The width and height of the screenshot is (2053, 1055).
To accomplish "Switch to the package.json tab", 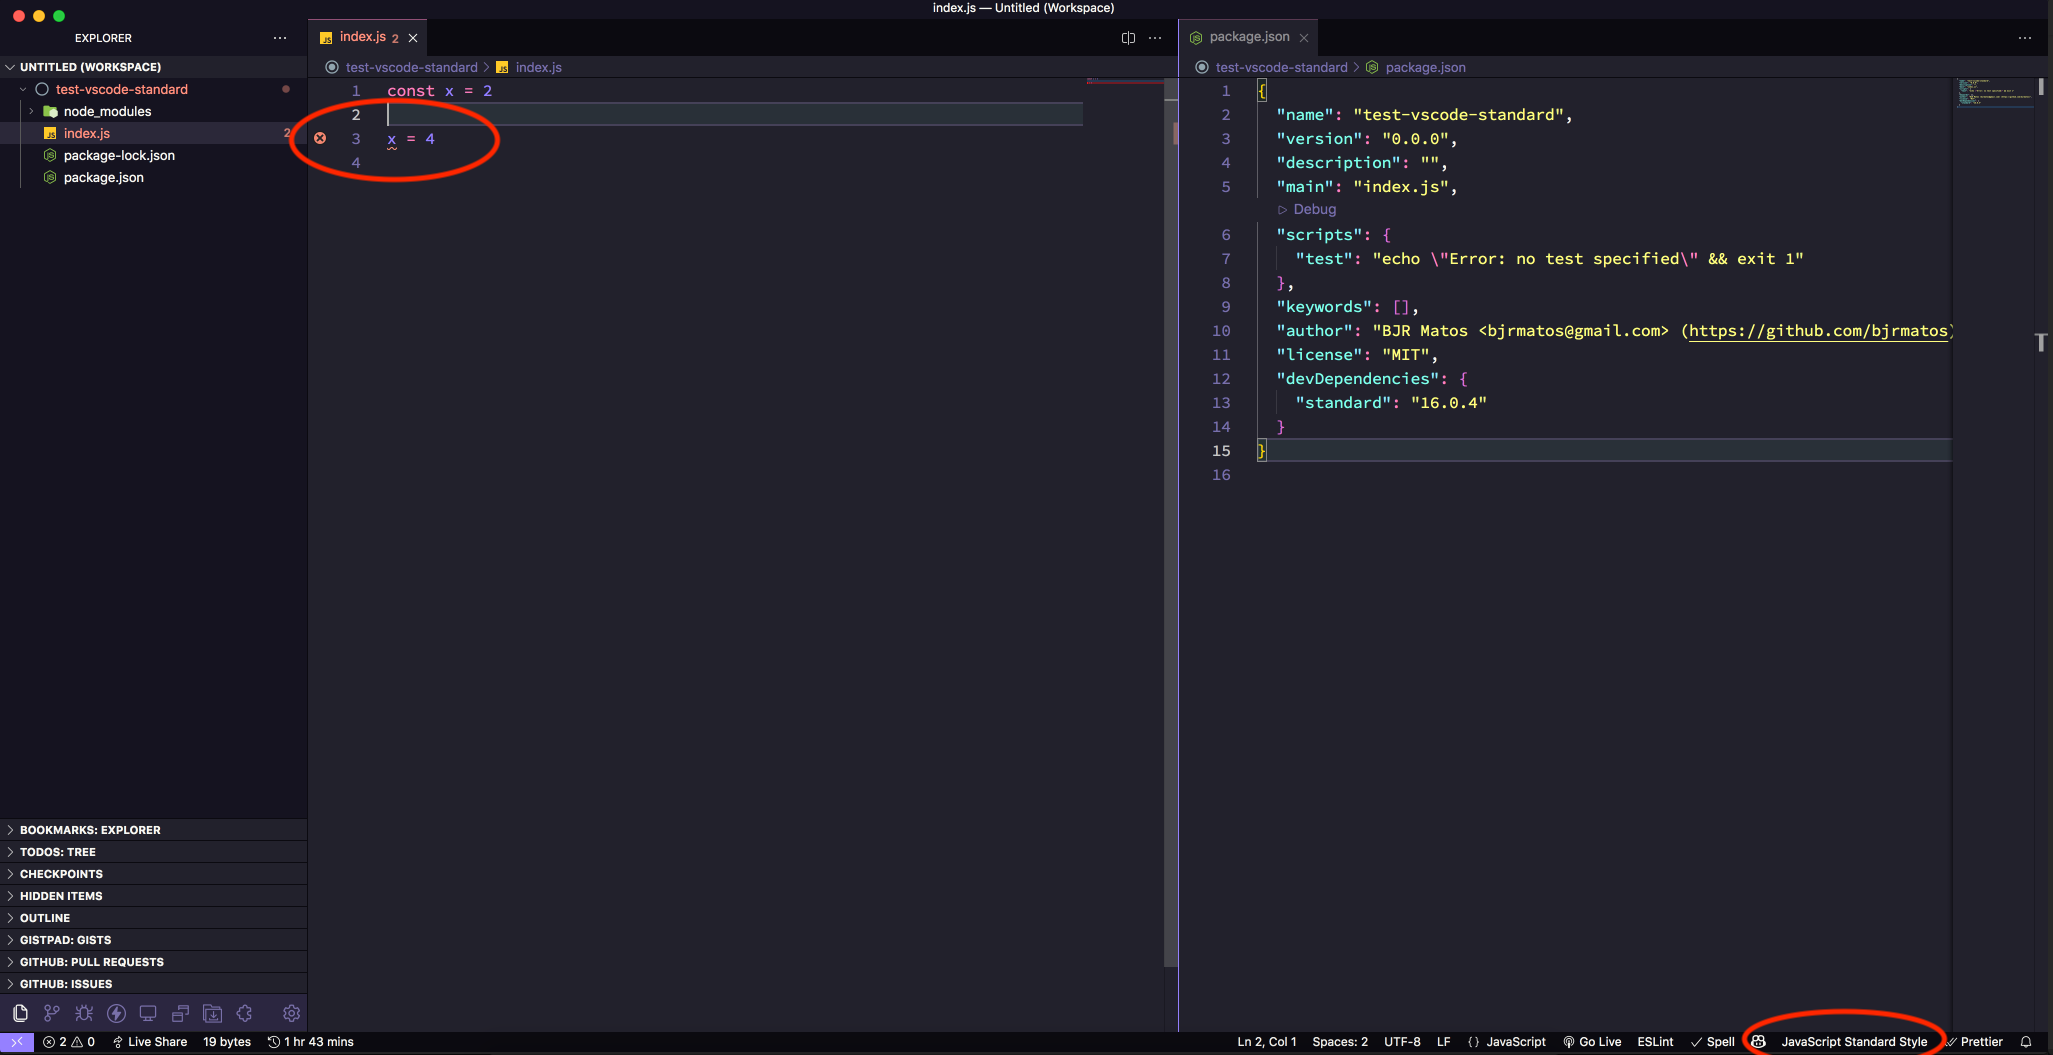I will [x=1248, y=37].
